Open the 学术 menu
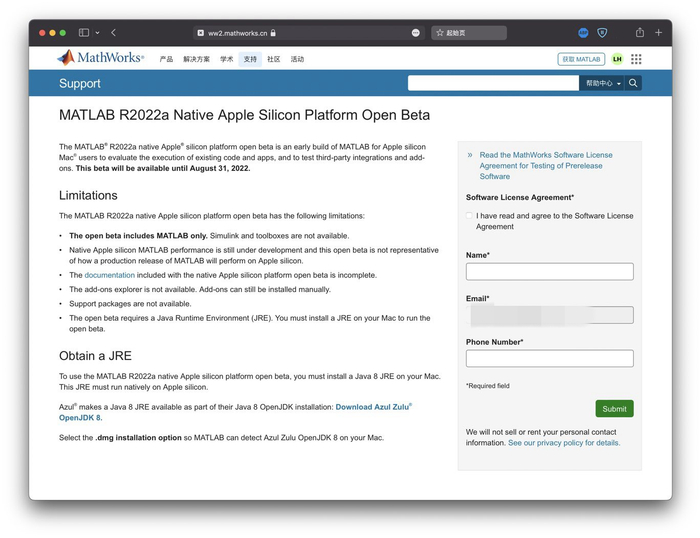The height and width of the screenshot is (538, 700). (x=227, y=59)
